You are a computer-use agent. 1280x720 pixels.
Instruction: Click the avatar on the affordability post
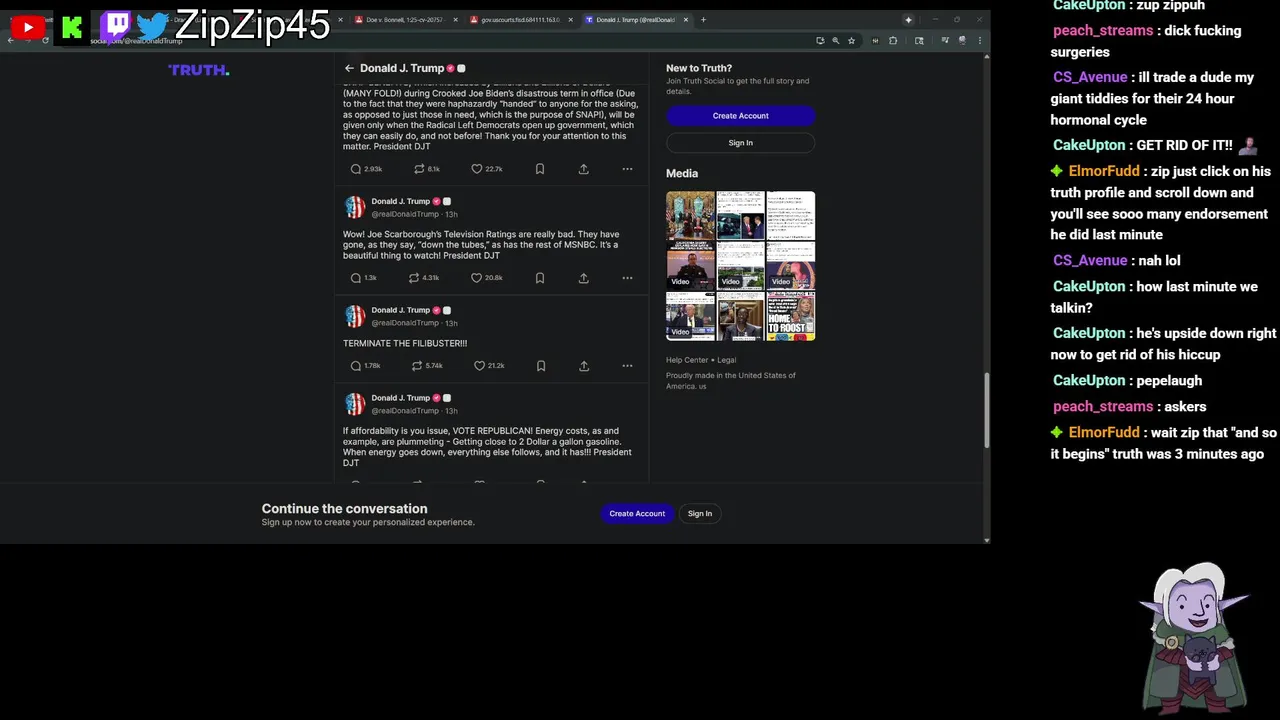point(355,404)
